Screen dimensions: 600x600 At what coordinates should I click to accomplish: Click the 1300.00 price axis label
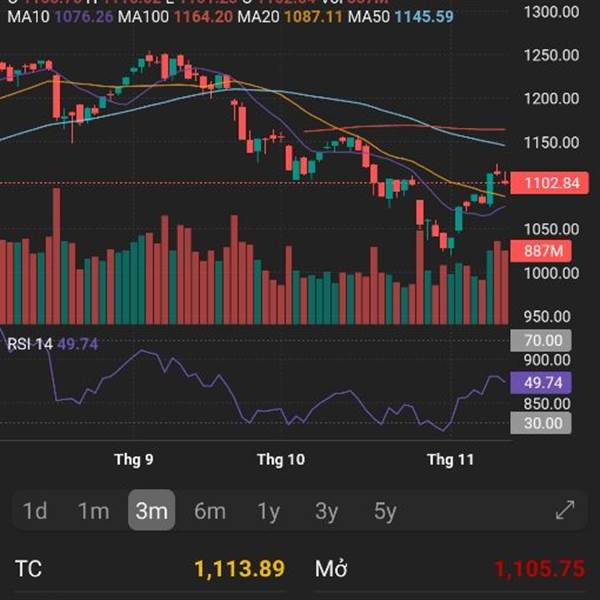[x=551, y=12]
